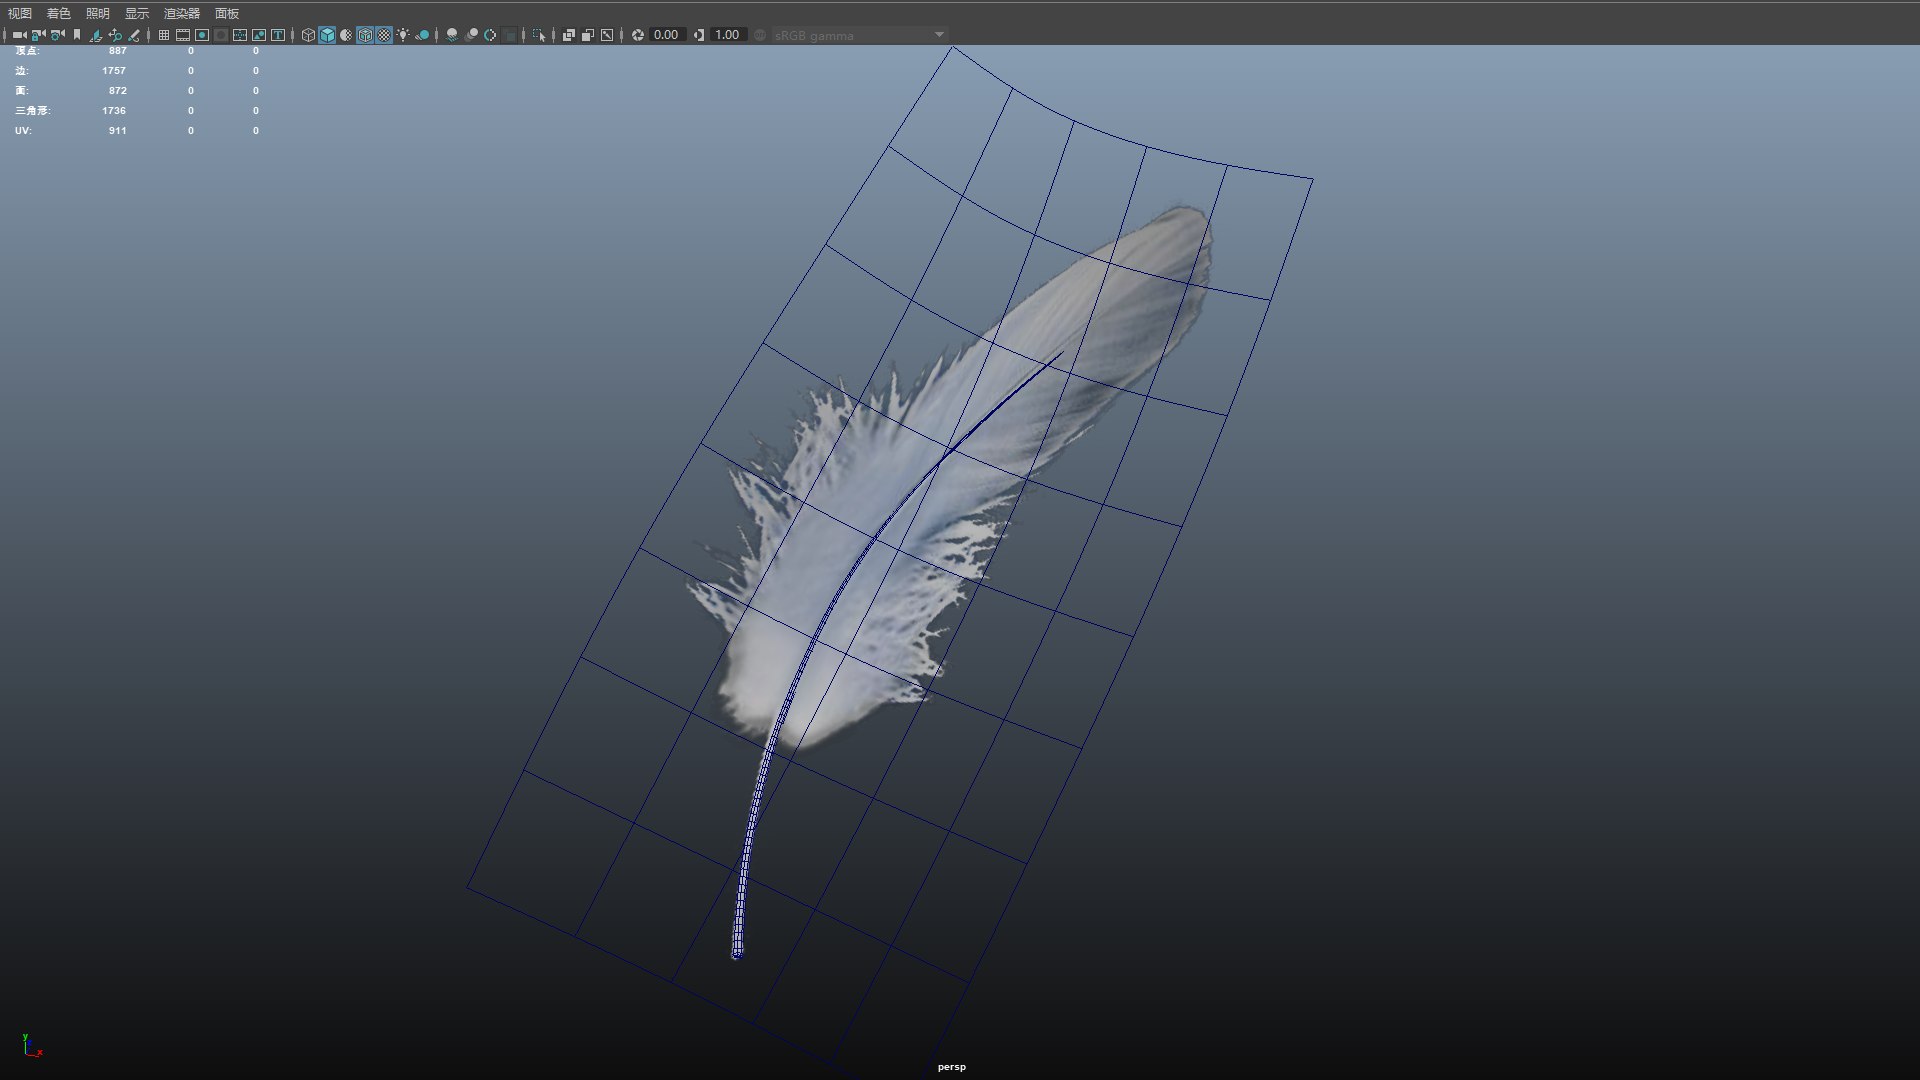Click the persp camera name label
The height and width of the screenshot is (1080, 1920).
click(x=952, y=1067)
